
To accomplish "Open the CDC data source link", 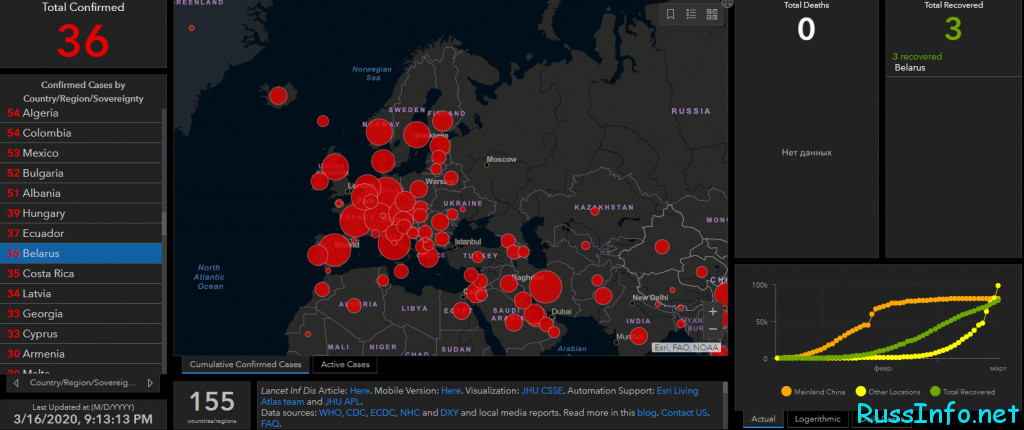I will pyautogui.click(x=355, y=413).
